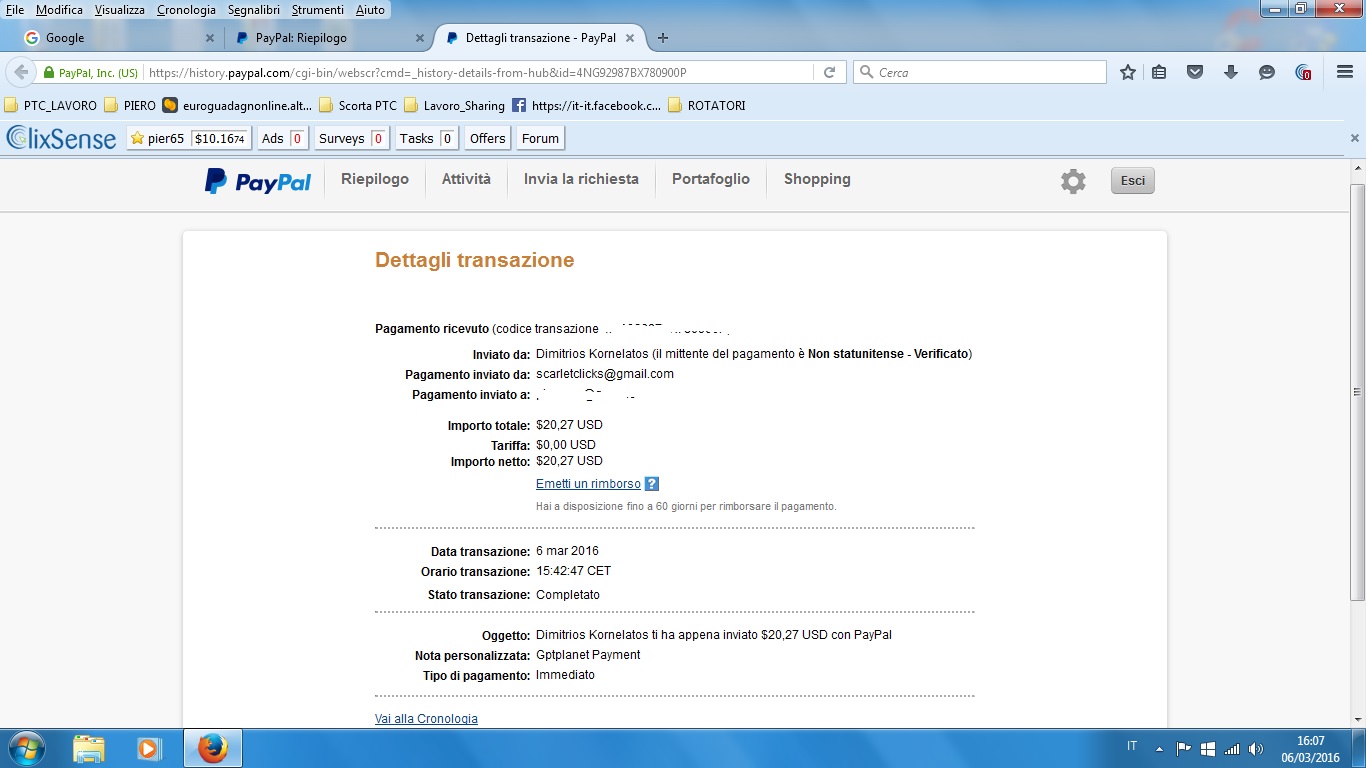Open the Visualizza menu
This screenshot has height=768, width=1366.
(x=120, y=9)
